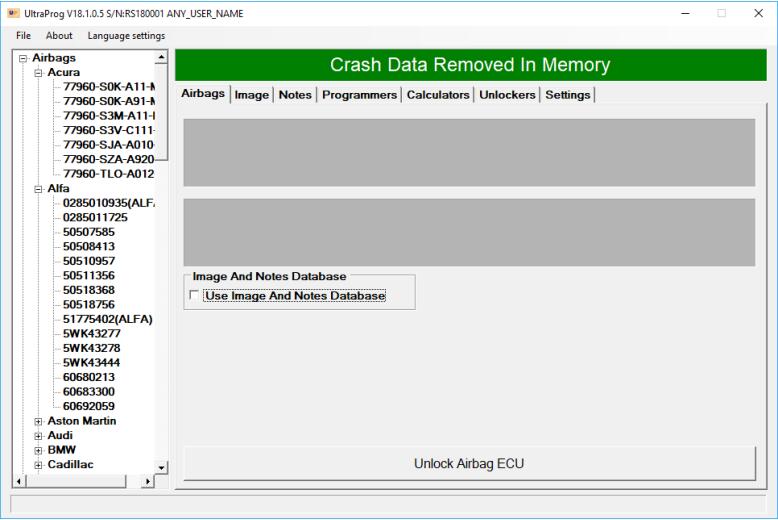This screenshot has height=520, width=778.
Task: Collapse the Acura tree node
Action: click(x=38, y=73)
